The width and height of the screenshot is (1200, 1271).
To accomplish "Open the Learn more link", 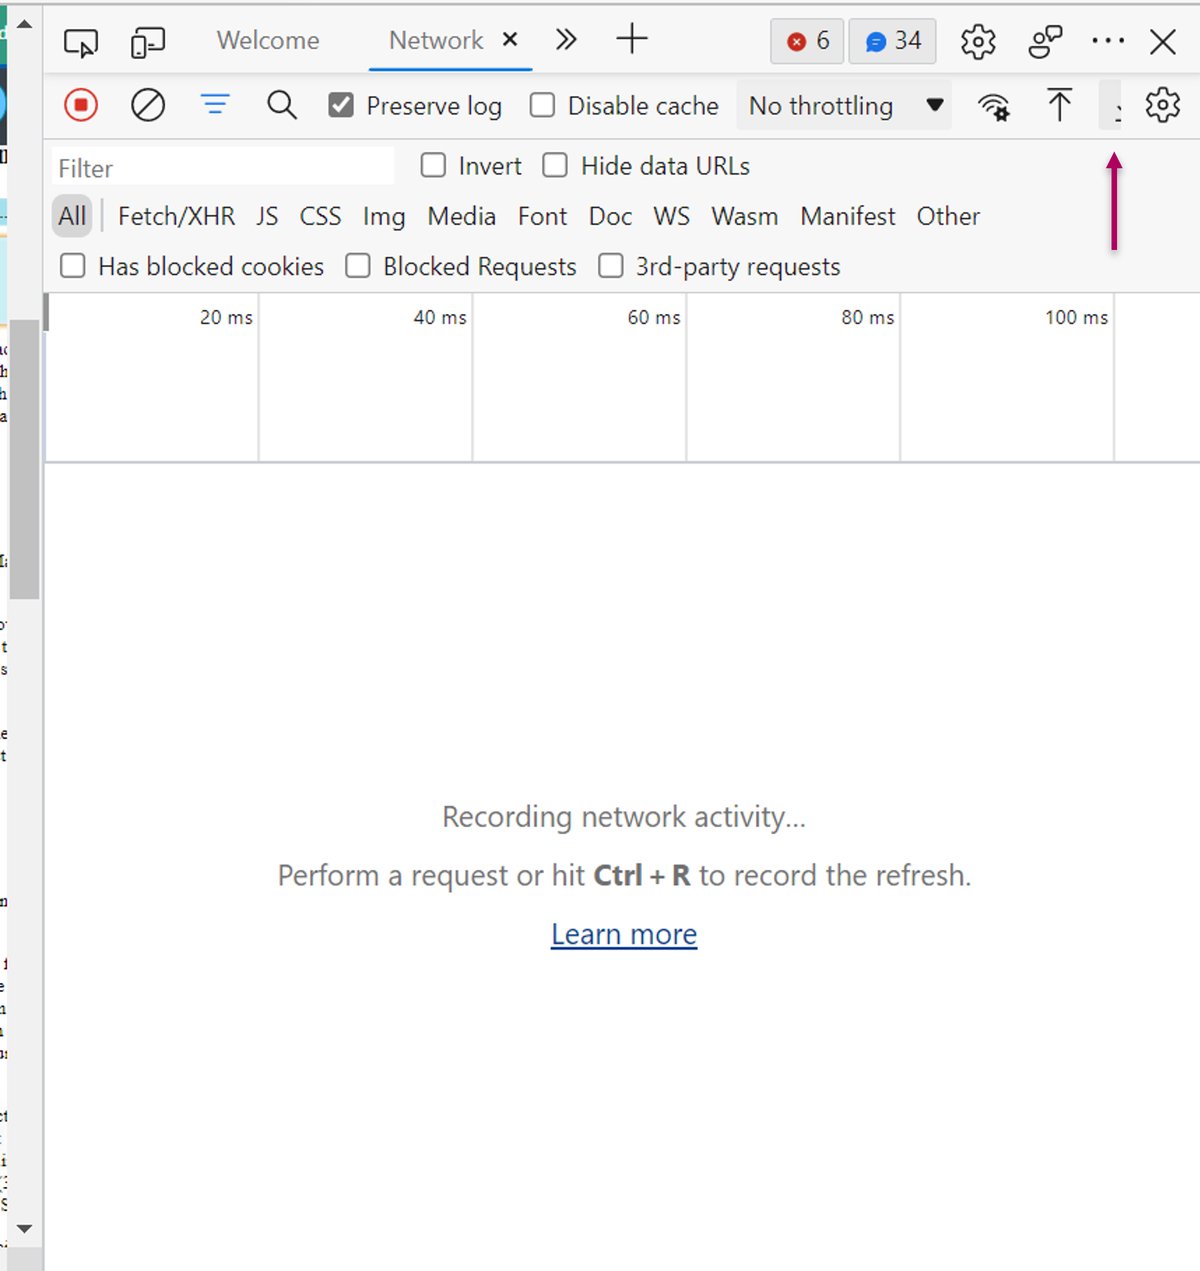I will point(624,934).
